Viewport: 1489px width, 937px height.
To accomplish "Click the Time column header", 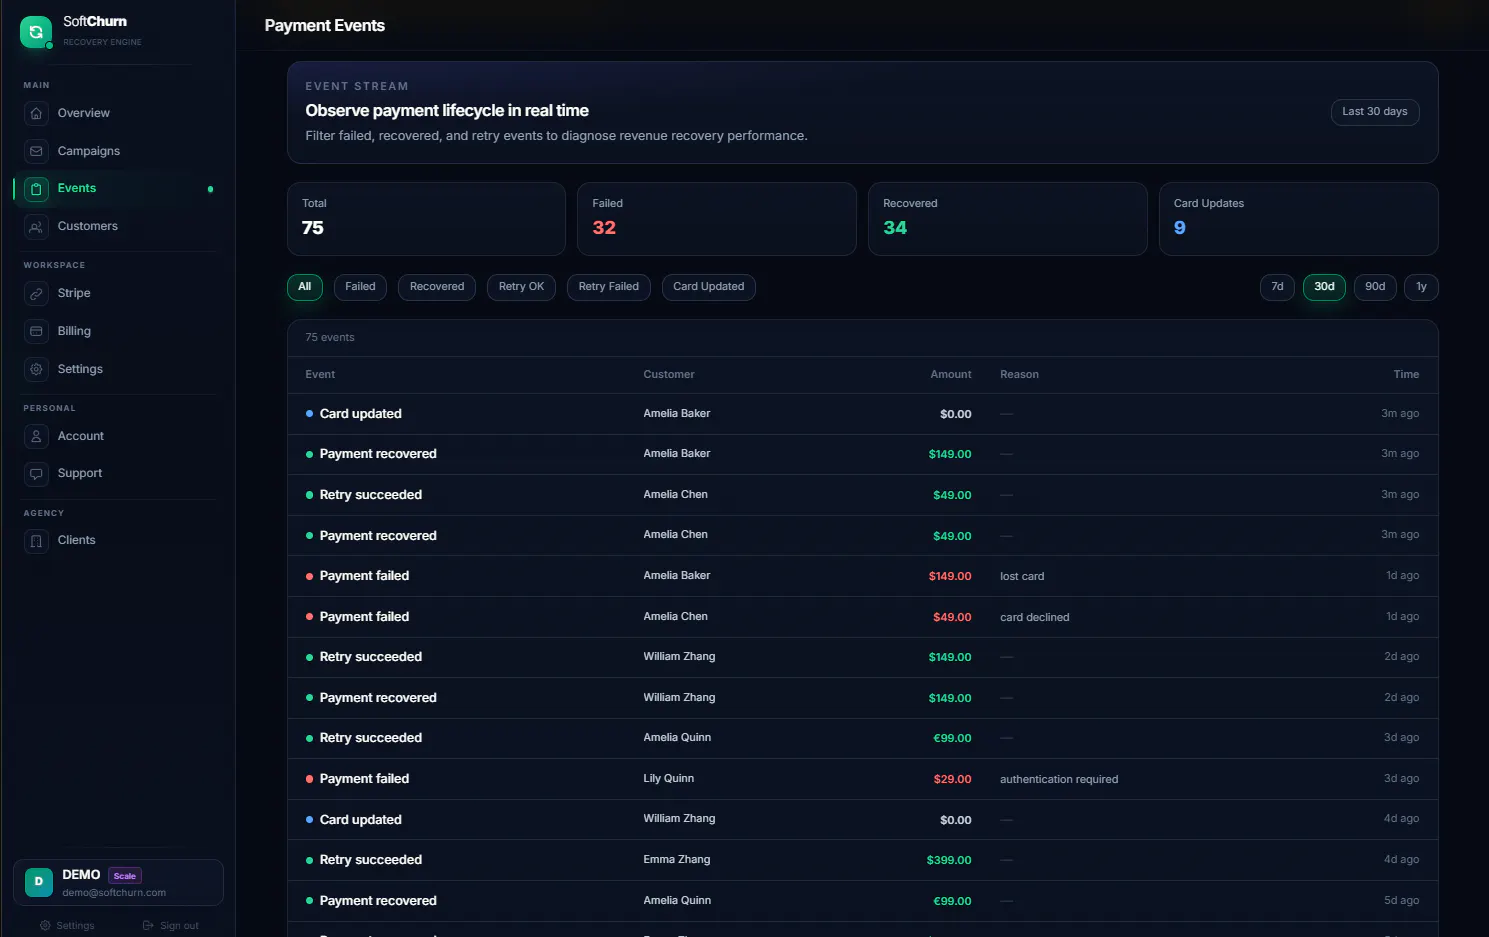I will 1406,375.
